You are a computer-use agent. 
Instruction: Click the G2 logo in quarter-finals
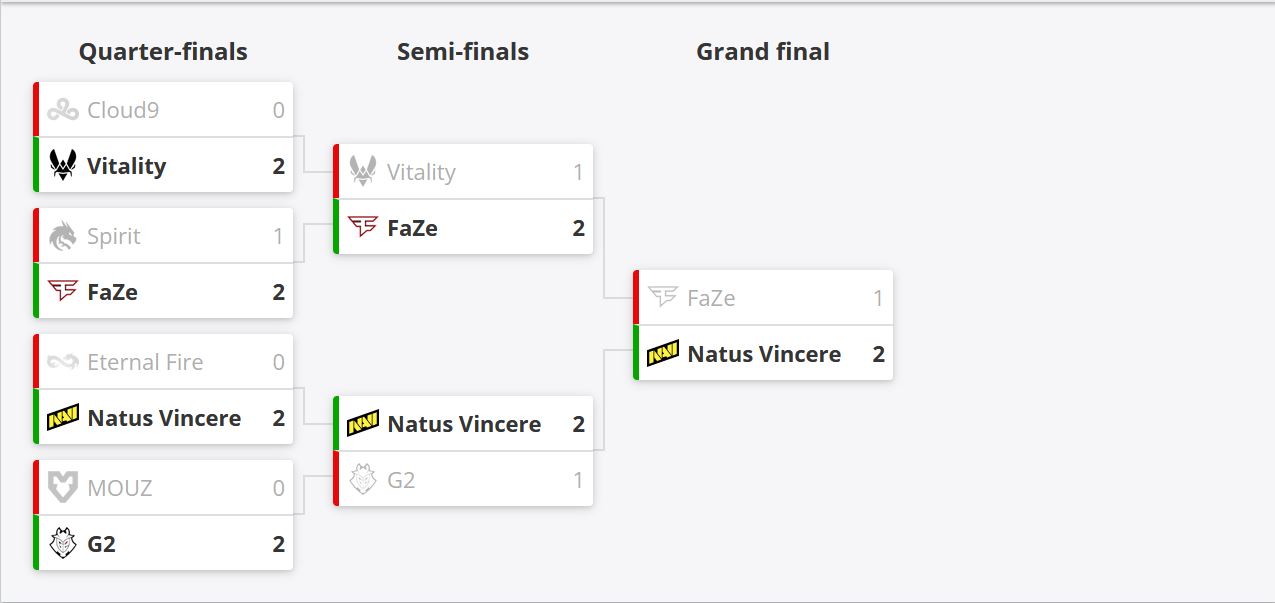tap(63, 544)
